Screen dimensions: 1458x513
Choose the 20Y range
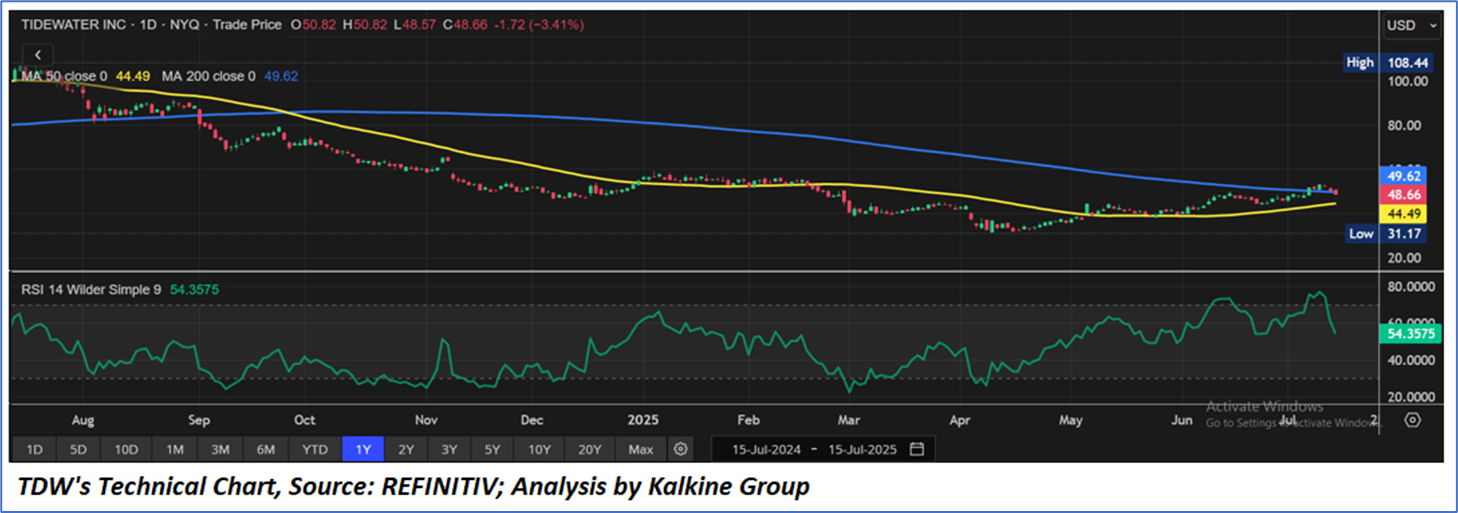(590, 449)
